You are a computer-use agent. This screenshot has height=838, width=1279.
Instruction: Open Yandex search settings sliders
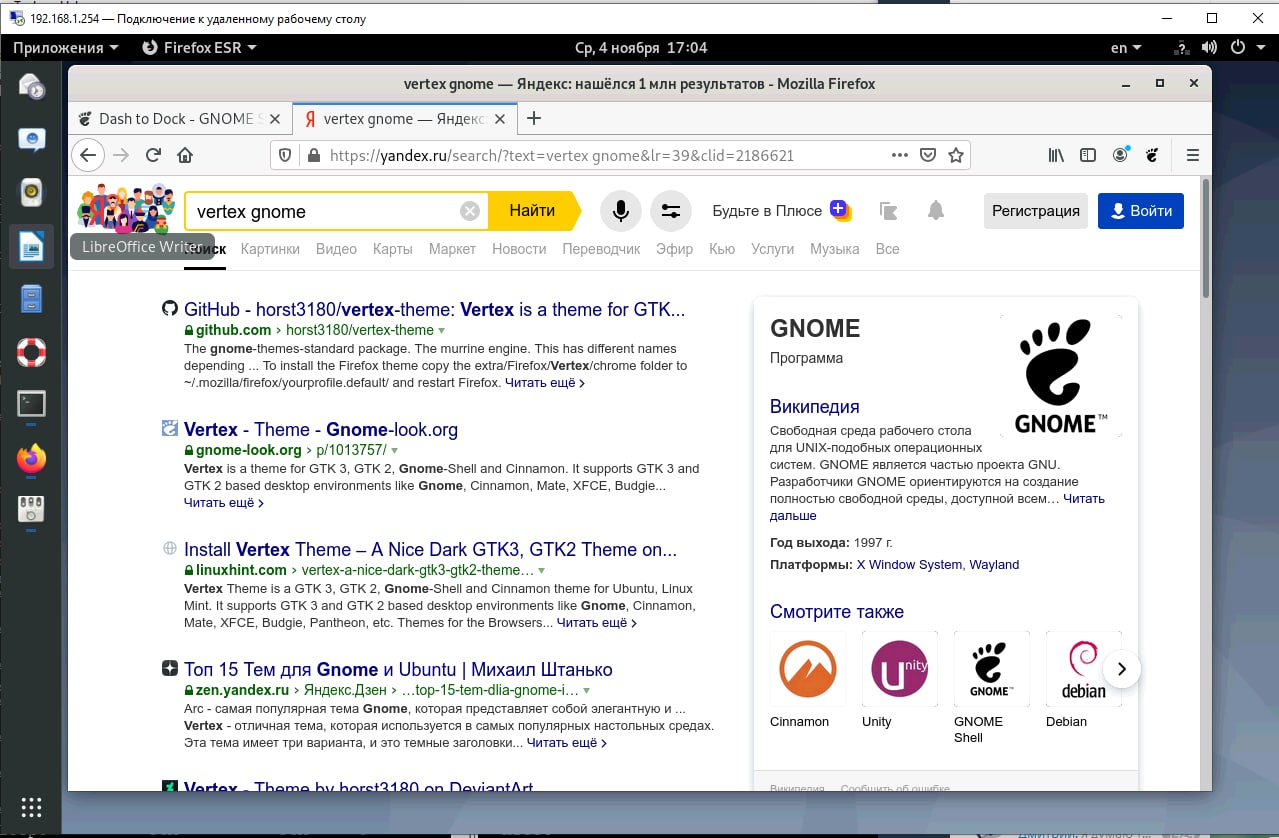click(671, 211)
